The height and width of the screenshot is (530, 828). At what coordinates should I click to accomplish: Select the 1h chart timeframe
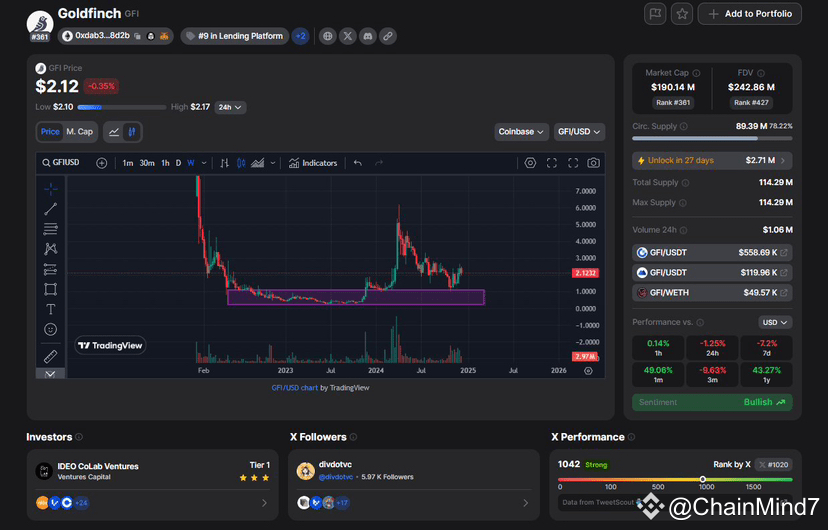(165, 163)
